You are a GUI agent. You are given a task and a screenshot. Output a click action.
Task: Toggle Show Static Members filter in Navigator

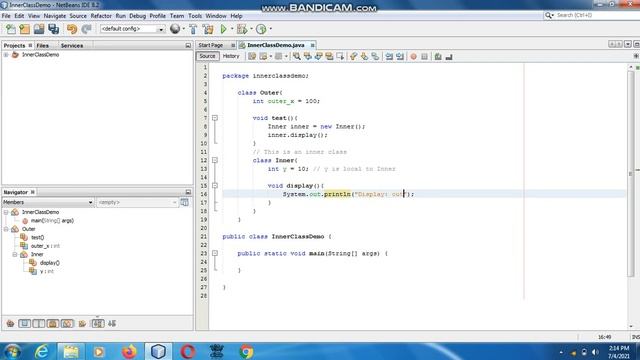[39, 324]
